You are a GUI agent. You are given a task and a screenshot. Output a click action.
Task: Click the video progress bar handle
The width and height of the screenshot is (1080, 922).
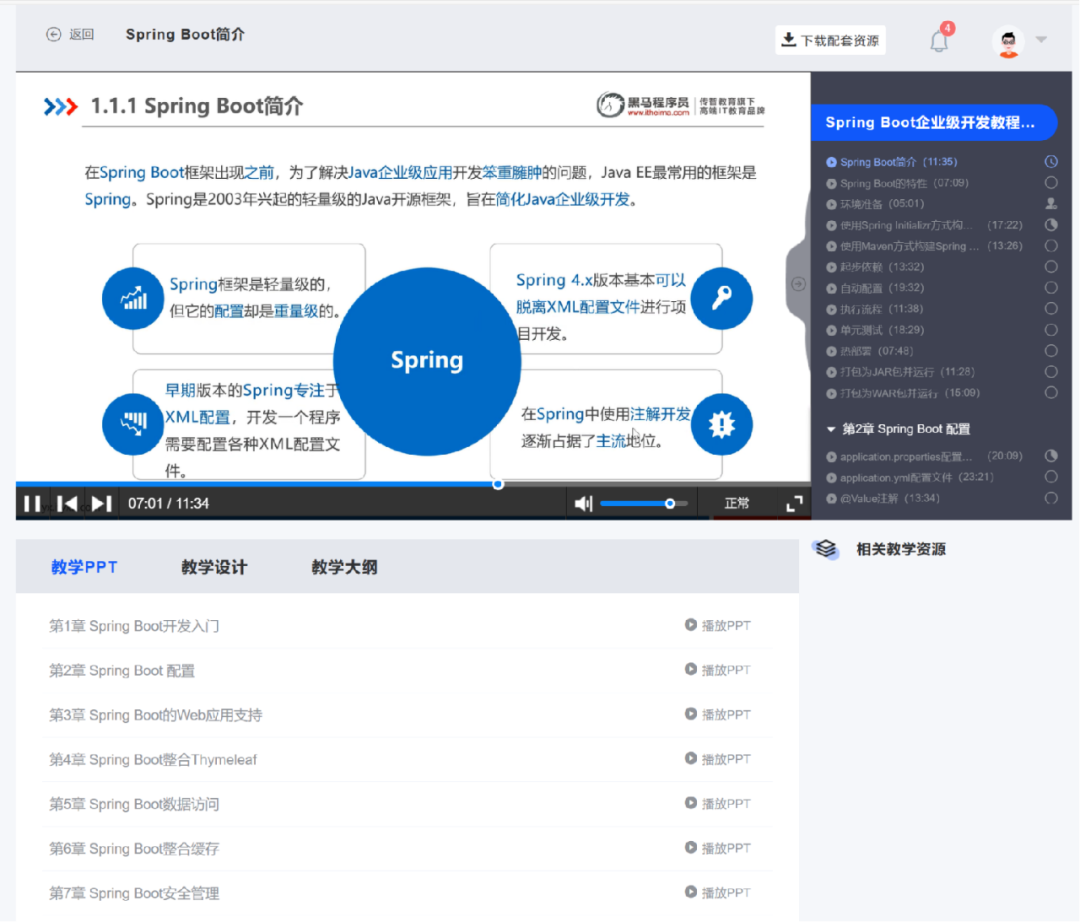coord(498,485)
